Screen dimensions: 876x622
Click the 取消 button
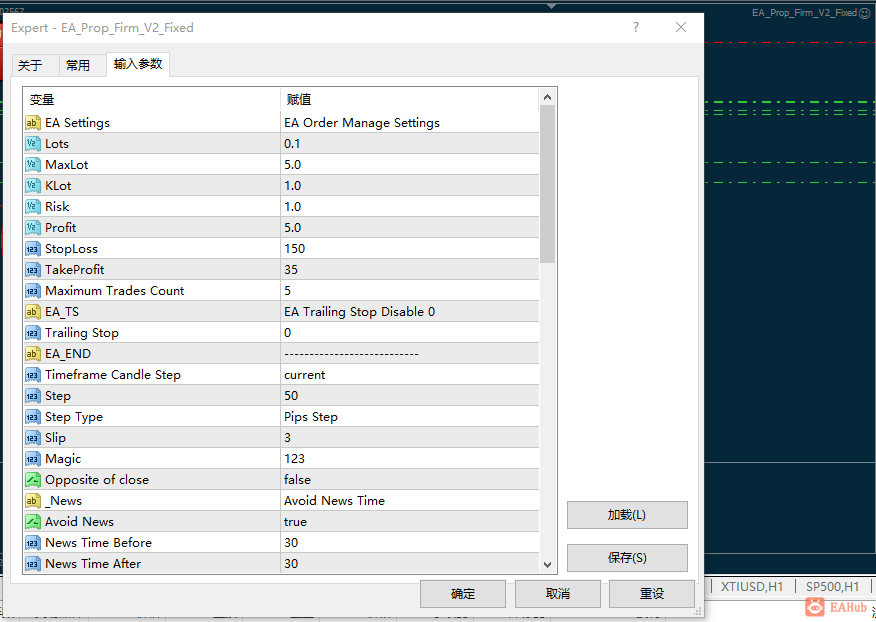click(x=558, y=593)
